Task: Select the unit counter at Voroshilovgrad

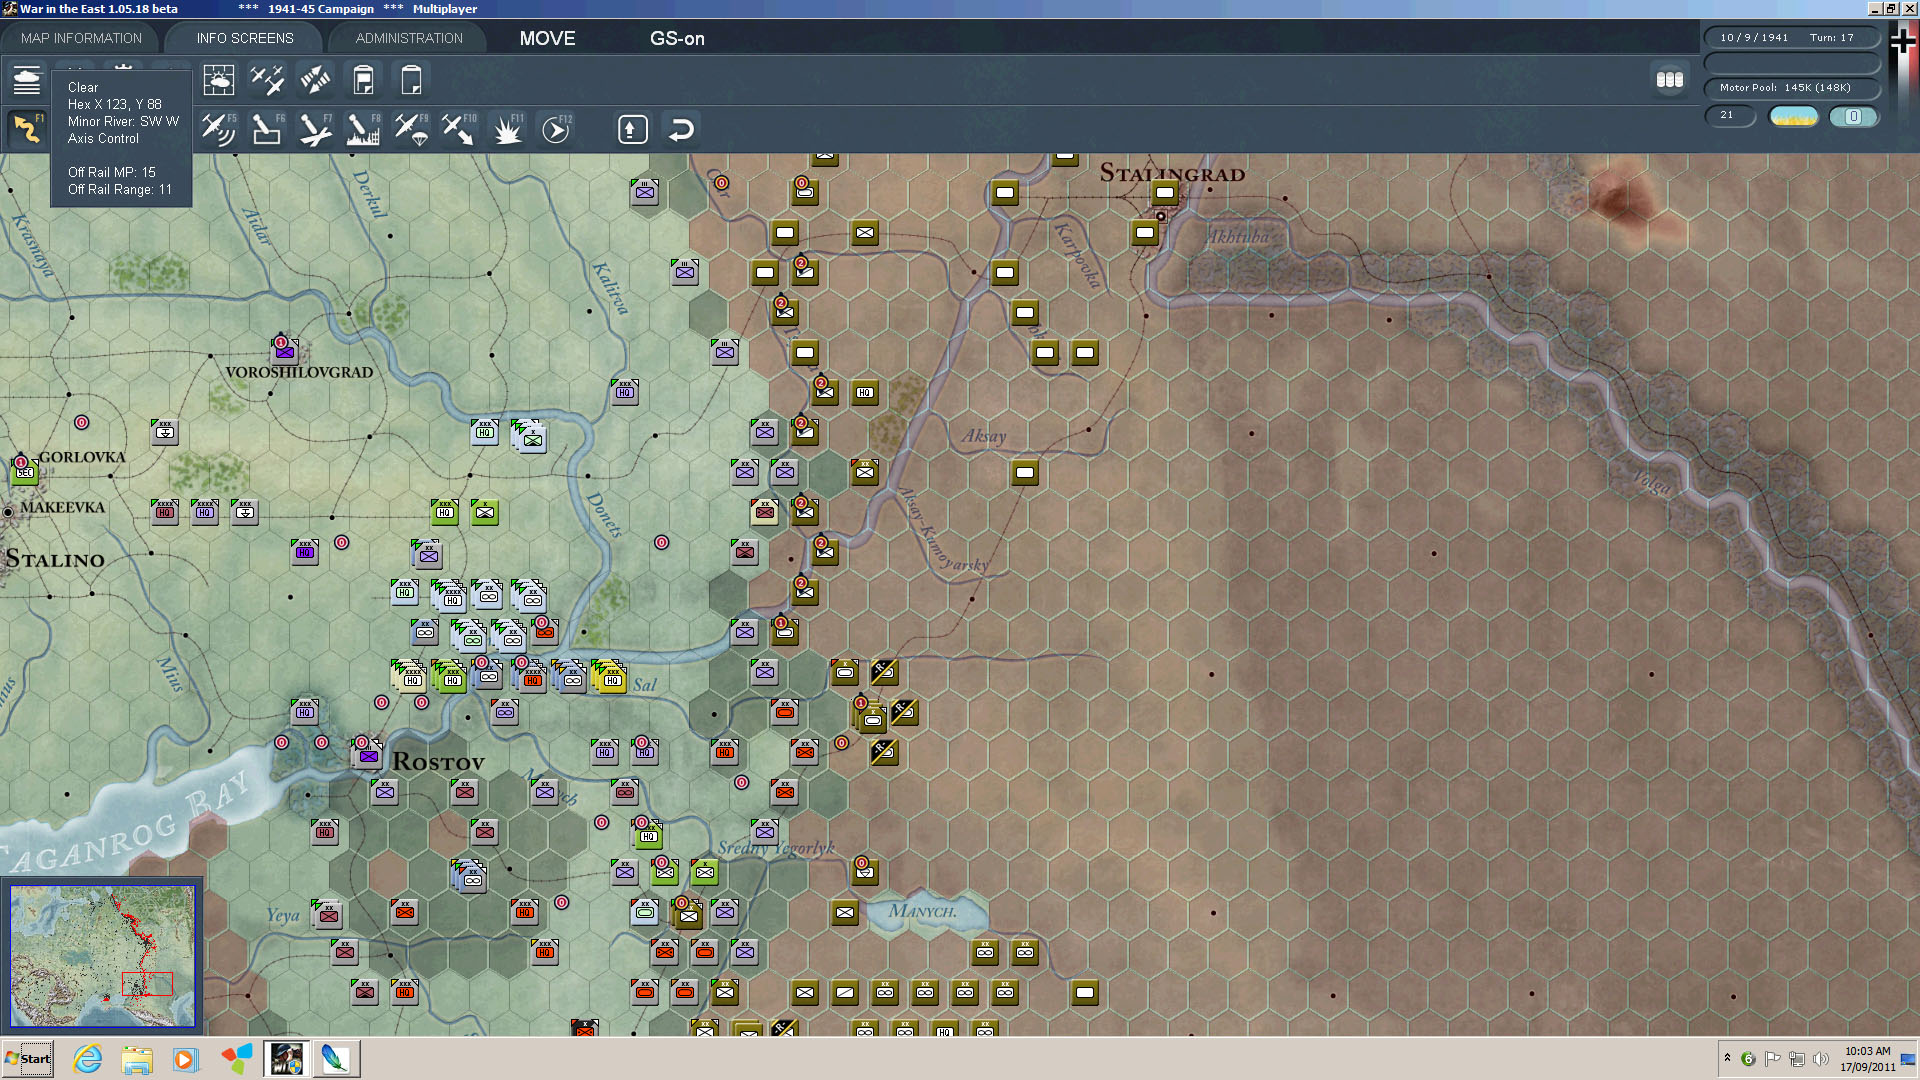Action: 285,351
